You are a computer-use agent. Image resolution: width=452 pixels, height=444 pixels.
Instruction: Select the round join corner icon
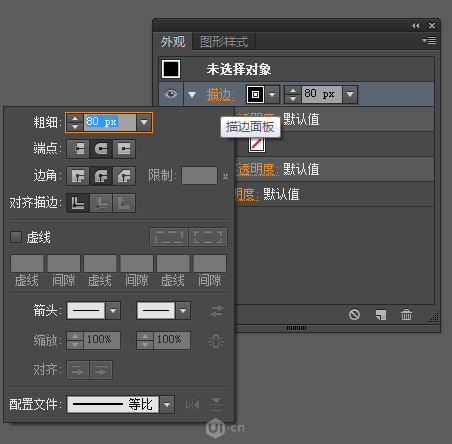point(101,176)
